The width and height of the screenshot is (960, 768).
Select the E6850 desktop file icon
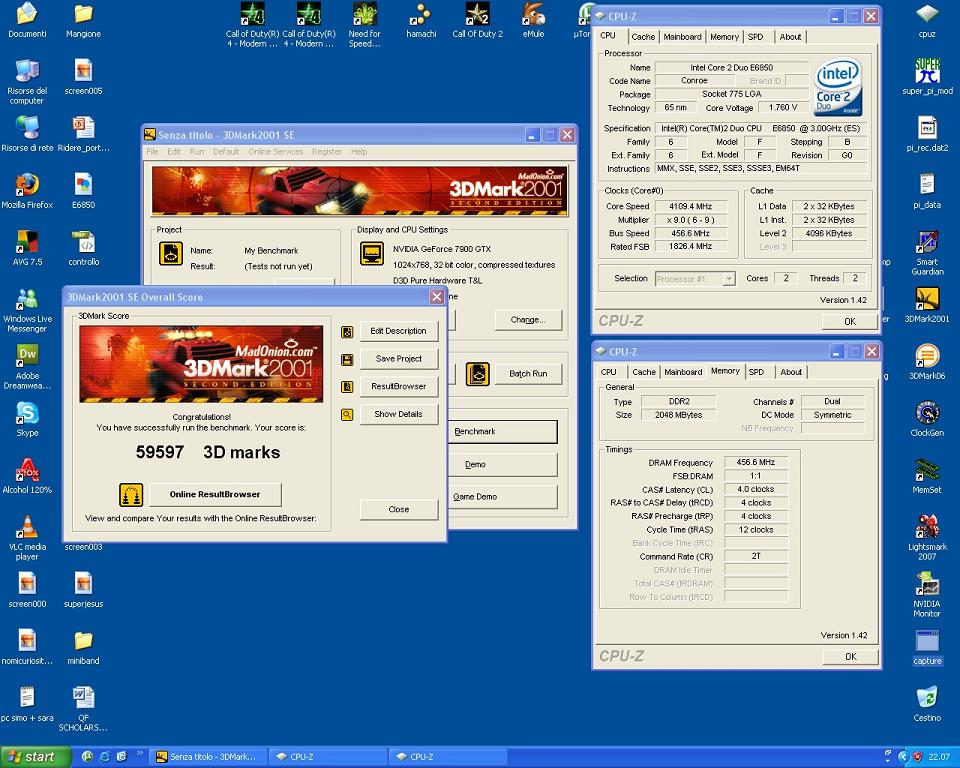click(83, 190)
